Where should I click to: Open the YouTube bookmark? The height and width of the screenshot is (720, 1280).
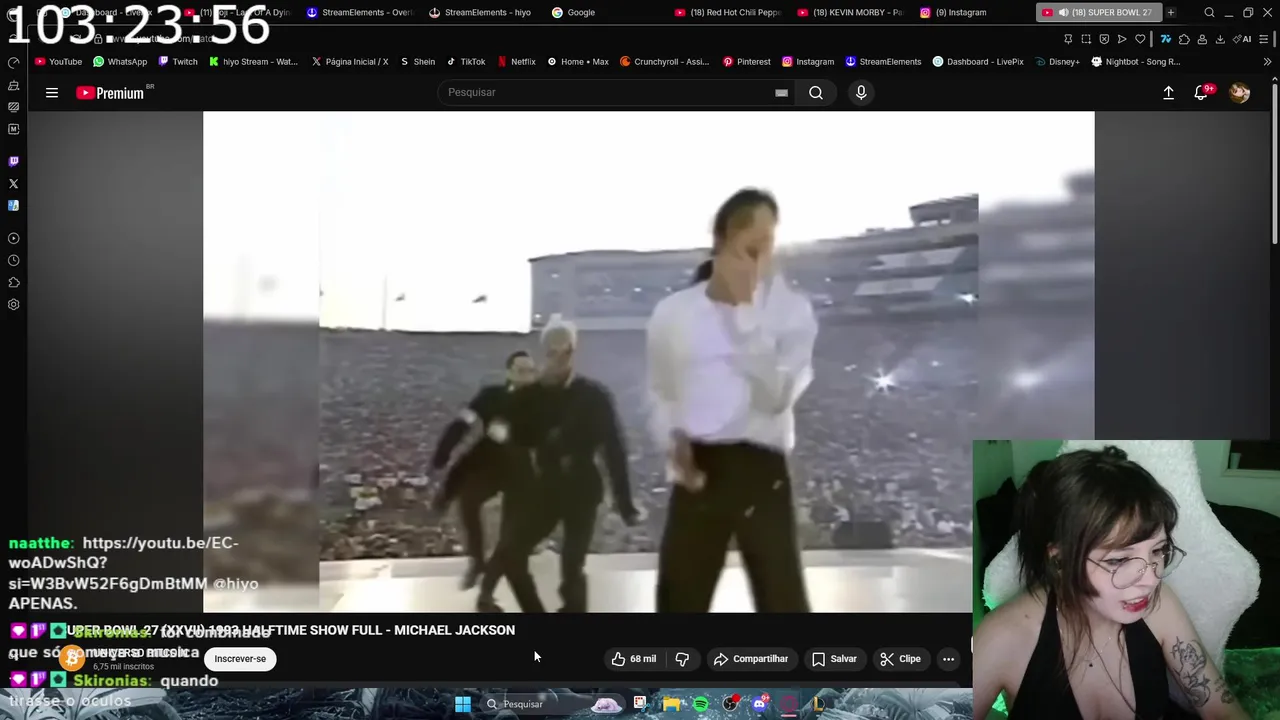(58, 62)
